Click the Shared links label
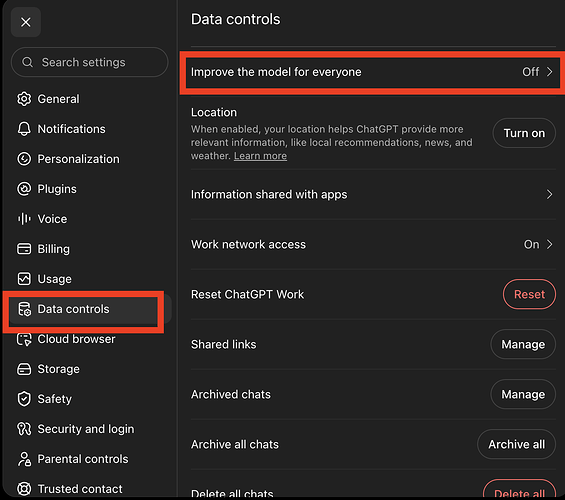565x500 pixels. pyautogui.click(x=223, y=344)
